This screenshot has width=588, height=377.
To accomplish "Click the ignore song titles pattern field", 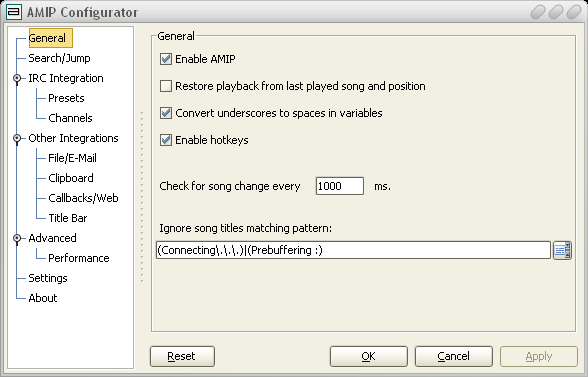I will click(x=353, y=250).
